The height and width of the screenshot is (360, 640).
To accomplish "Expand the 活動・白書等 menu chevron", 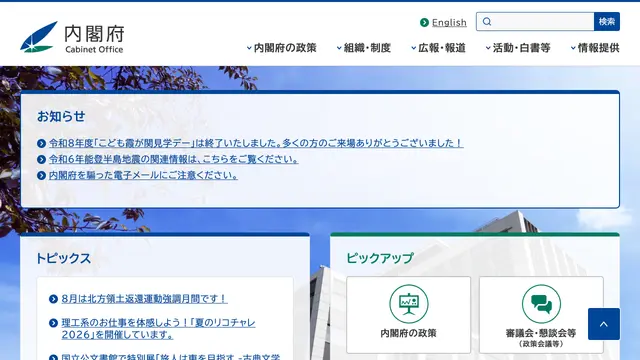I will [x=488, y=48].
